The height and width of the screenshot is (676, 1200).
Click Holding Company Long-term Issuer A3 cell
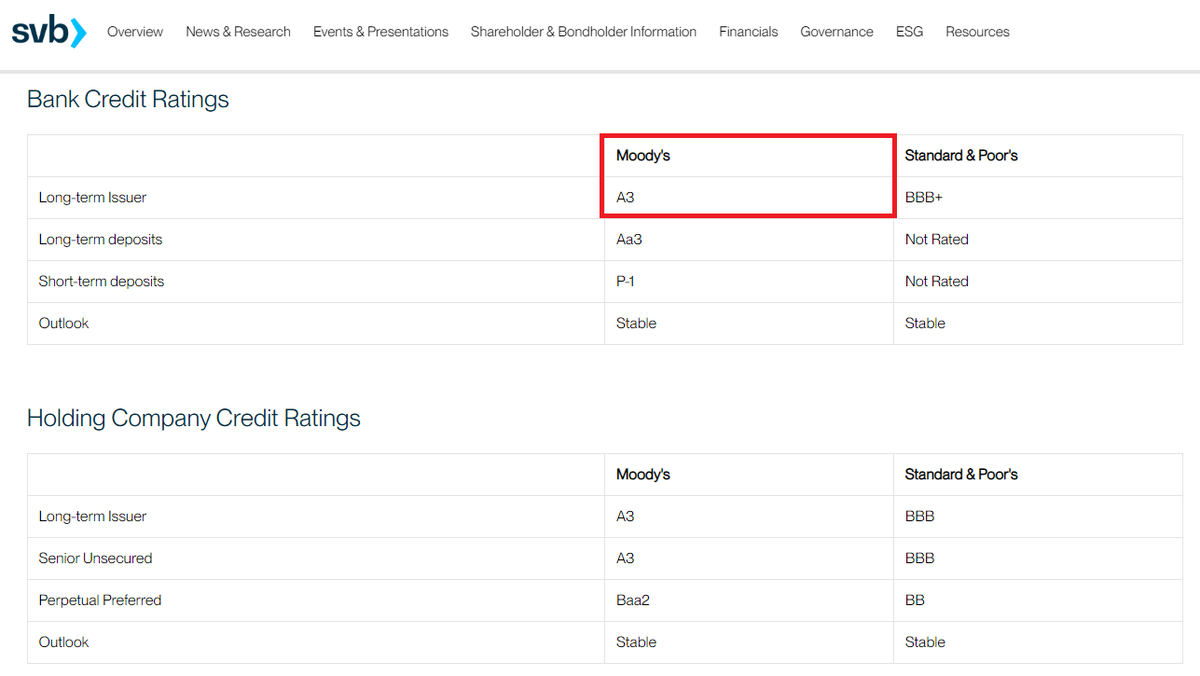[x=749, y=517]
